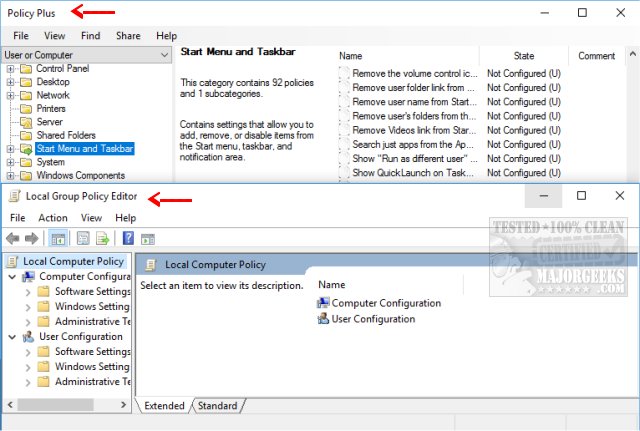Open the User or Computer dropdown in Policy Plus
The image size is (640, 431).
[164, 55]
